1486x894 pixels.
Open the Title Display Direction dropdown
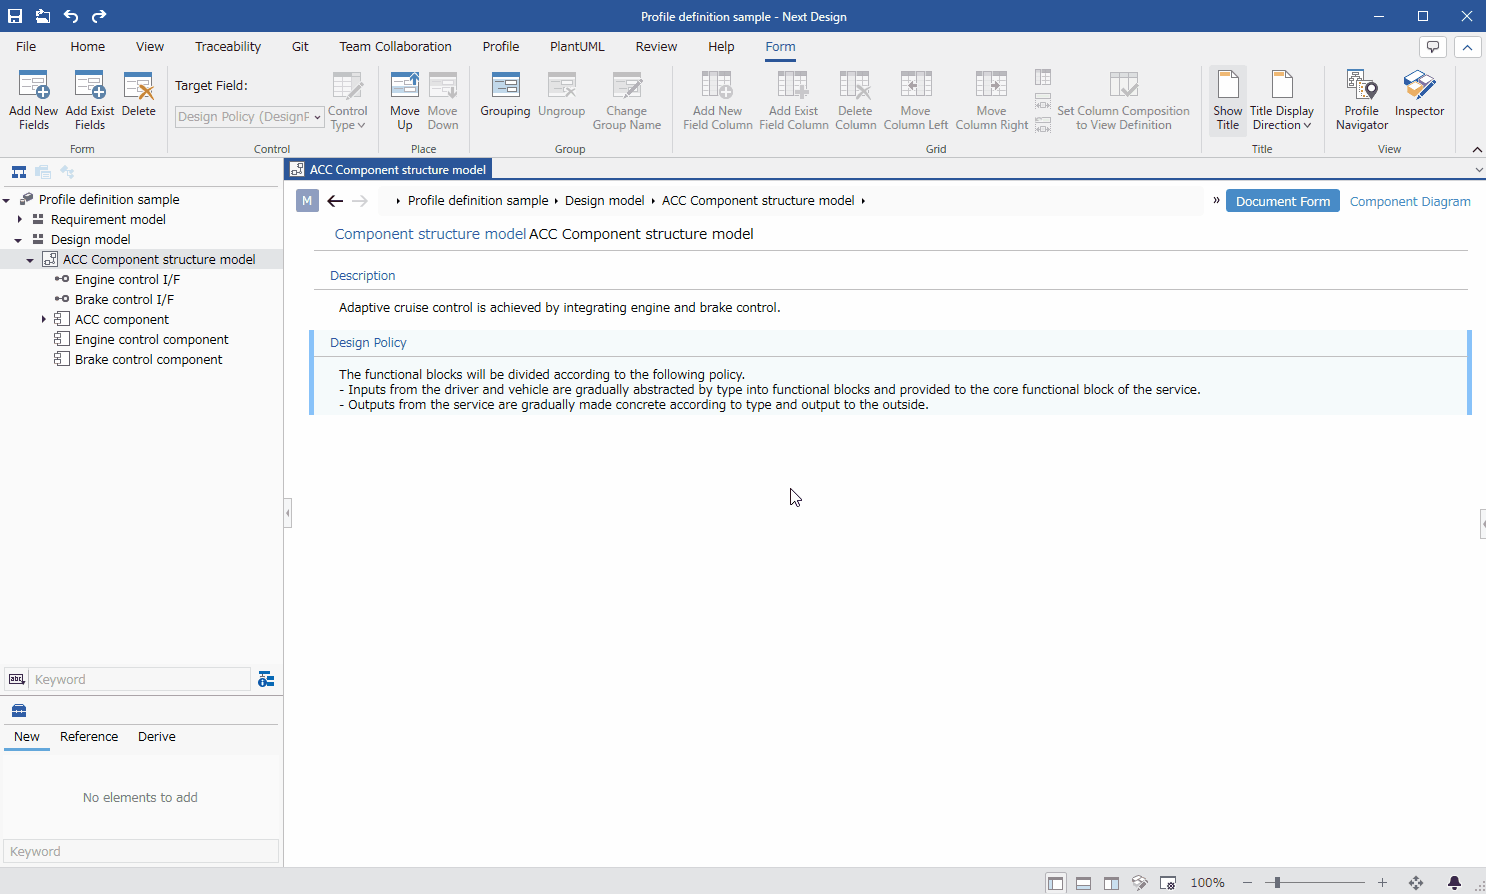coord(1281,100)
